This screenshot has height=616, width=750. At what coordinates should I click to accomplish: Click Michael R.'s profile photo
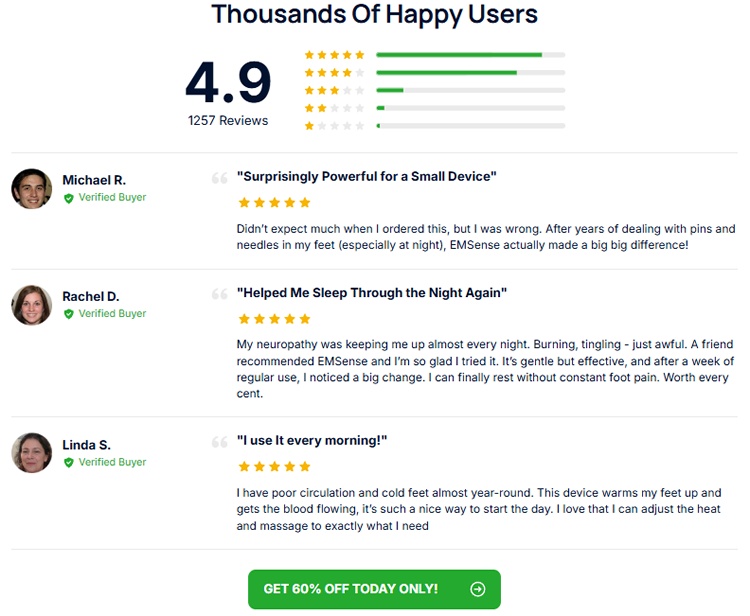click(x=32, y=188)
